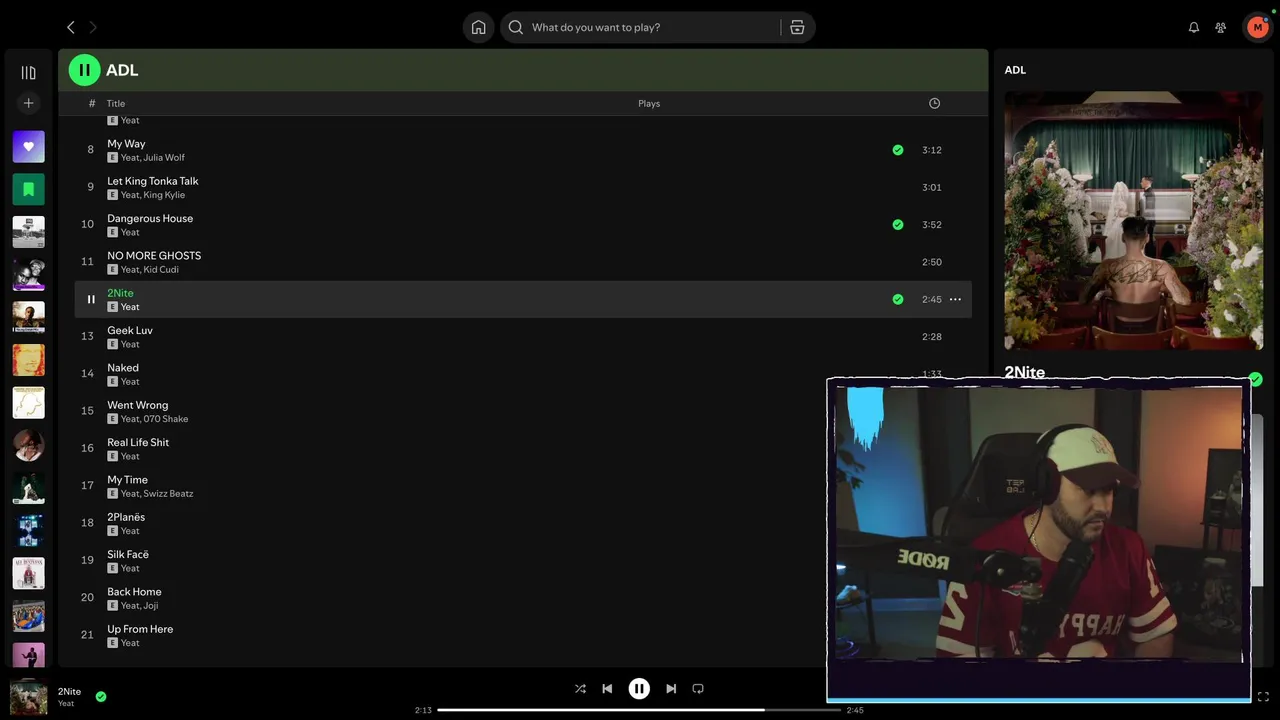Viewport: 1280px width, 720px height.
Task: Sort by Plays column header
Action: pos(649,103)
